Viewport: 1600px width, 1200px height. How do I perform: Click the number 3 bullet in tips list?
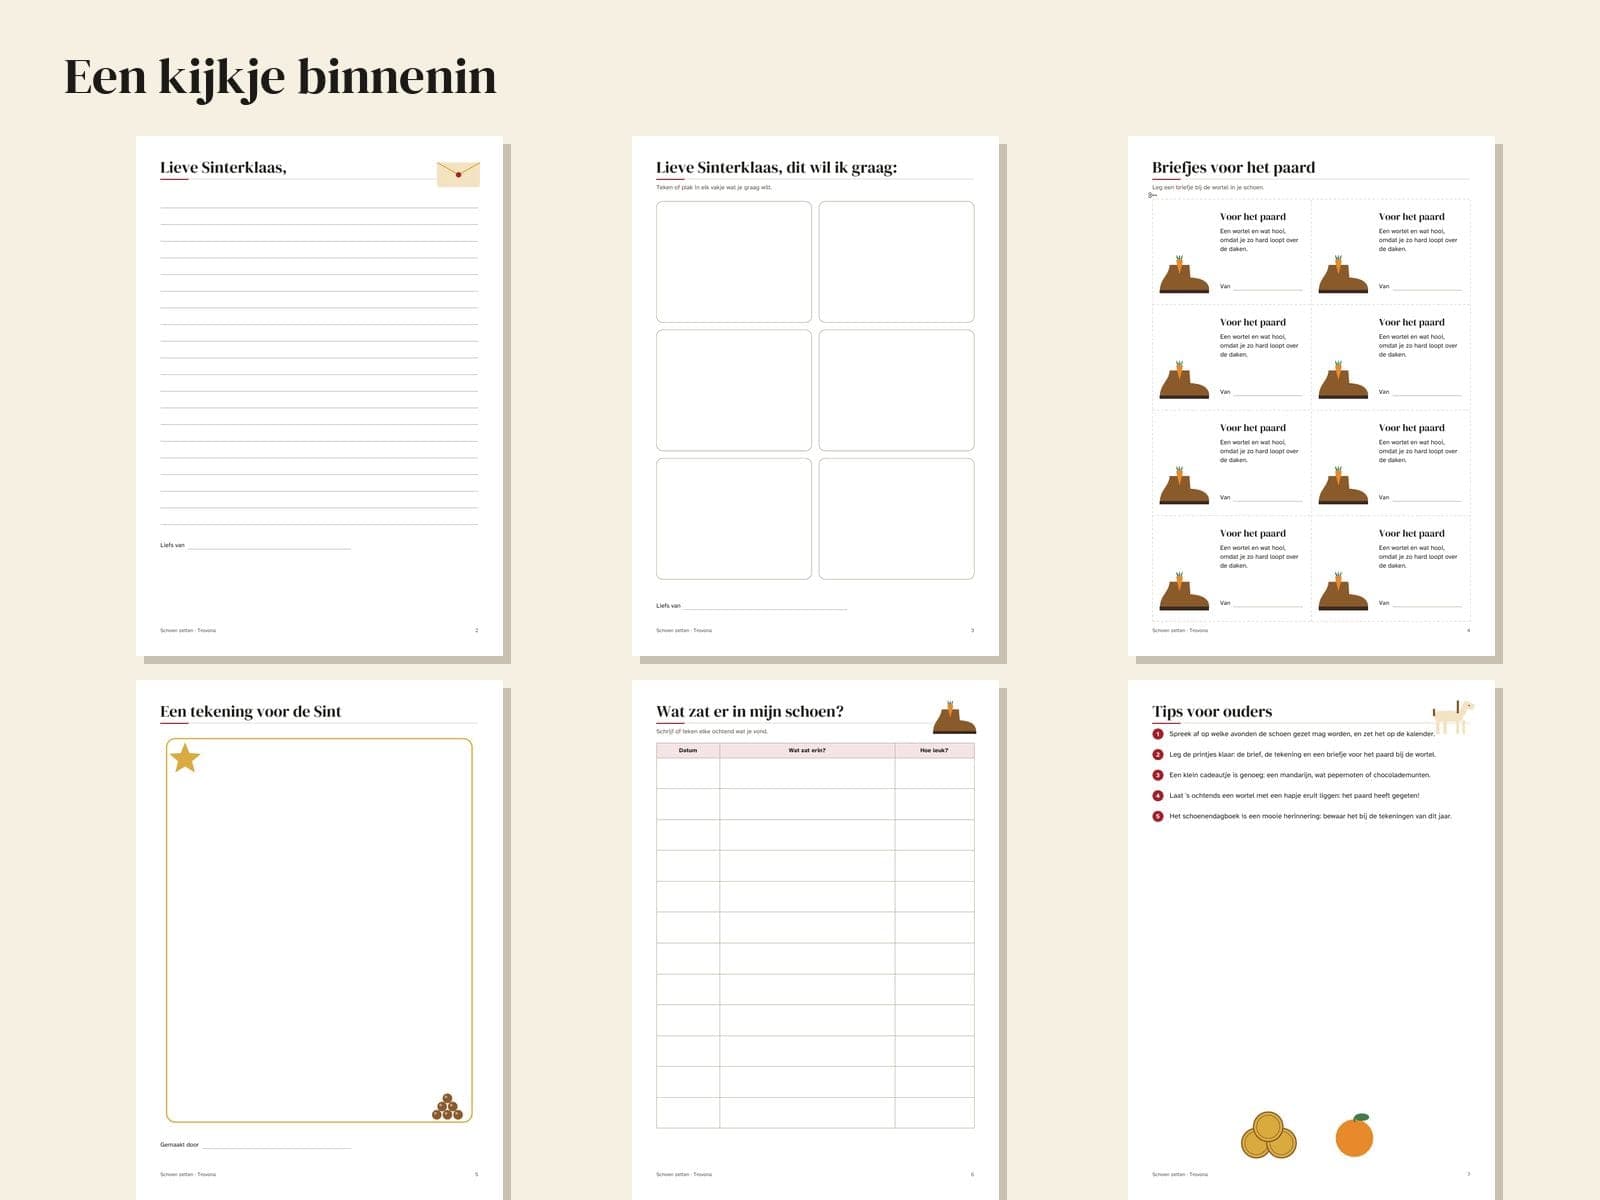click(1158, 775)
